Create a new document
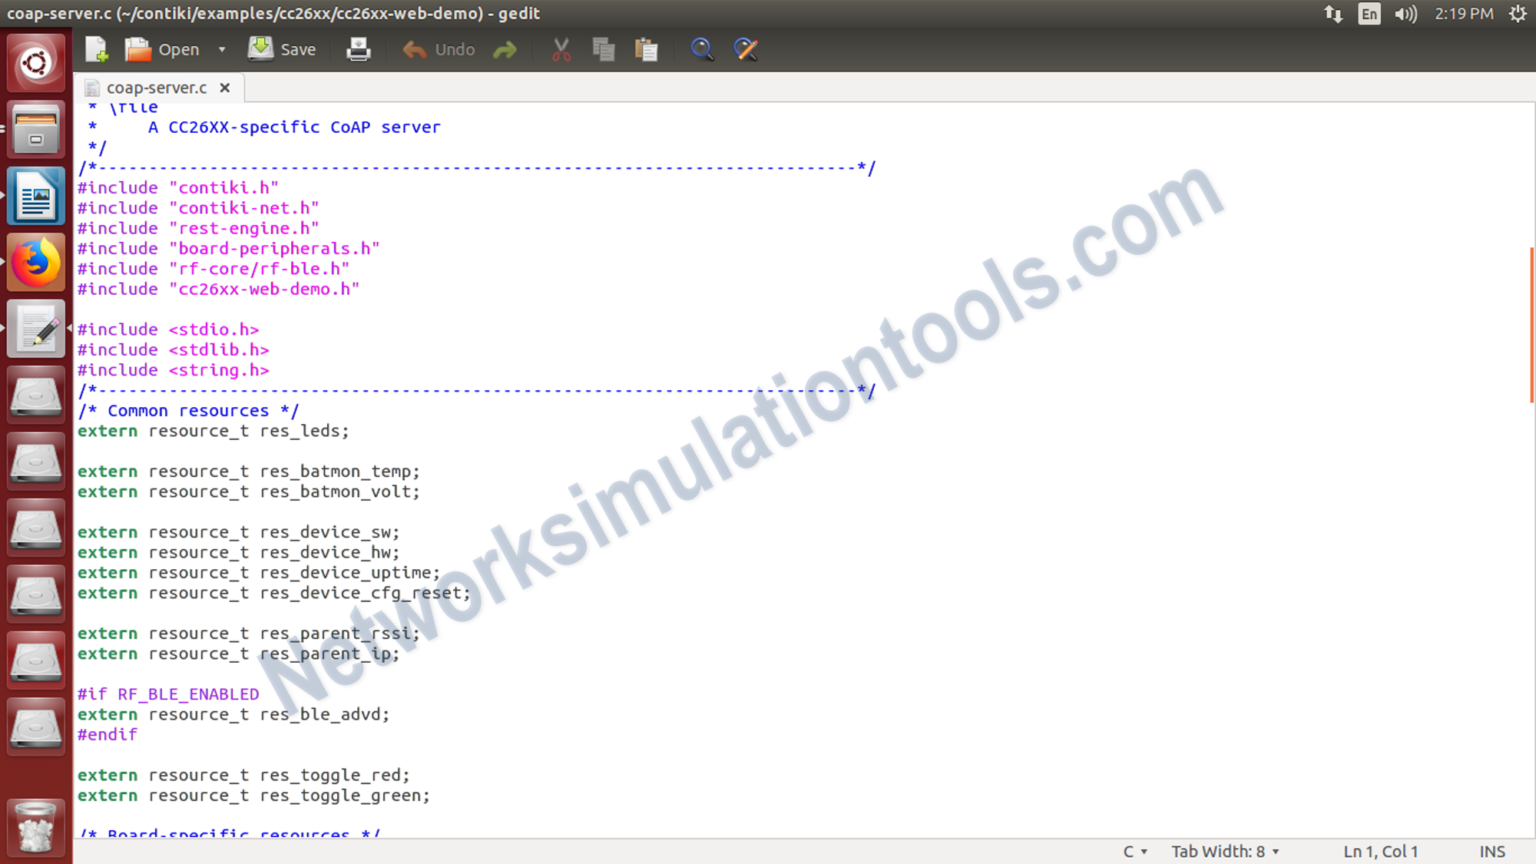Viewport: 1536px width, 864px height. pyautogui.click(x=95, y=49)
